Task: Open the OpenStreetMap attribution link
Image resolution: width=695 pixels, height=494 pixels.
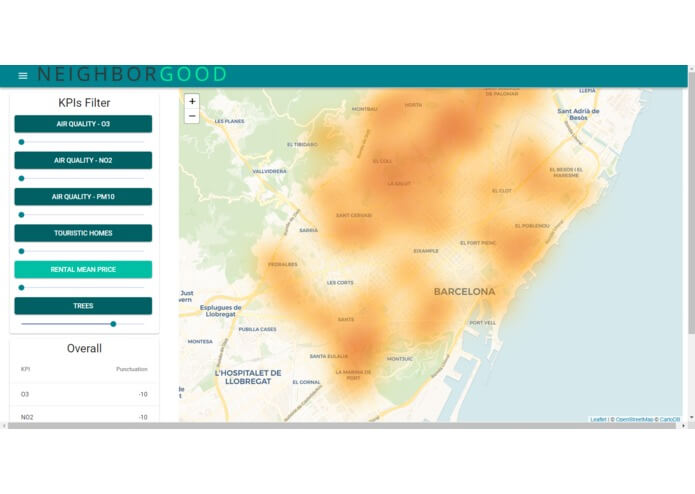Action: [x=634, y=419]
